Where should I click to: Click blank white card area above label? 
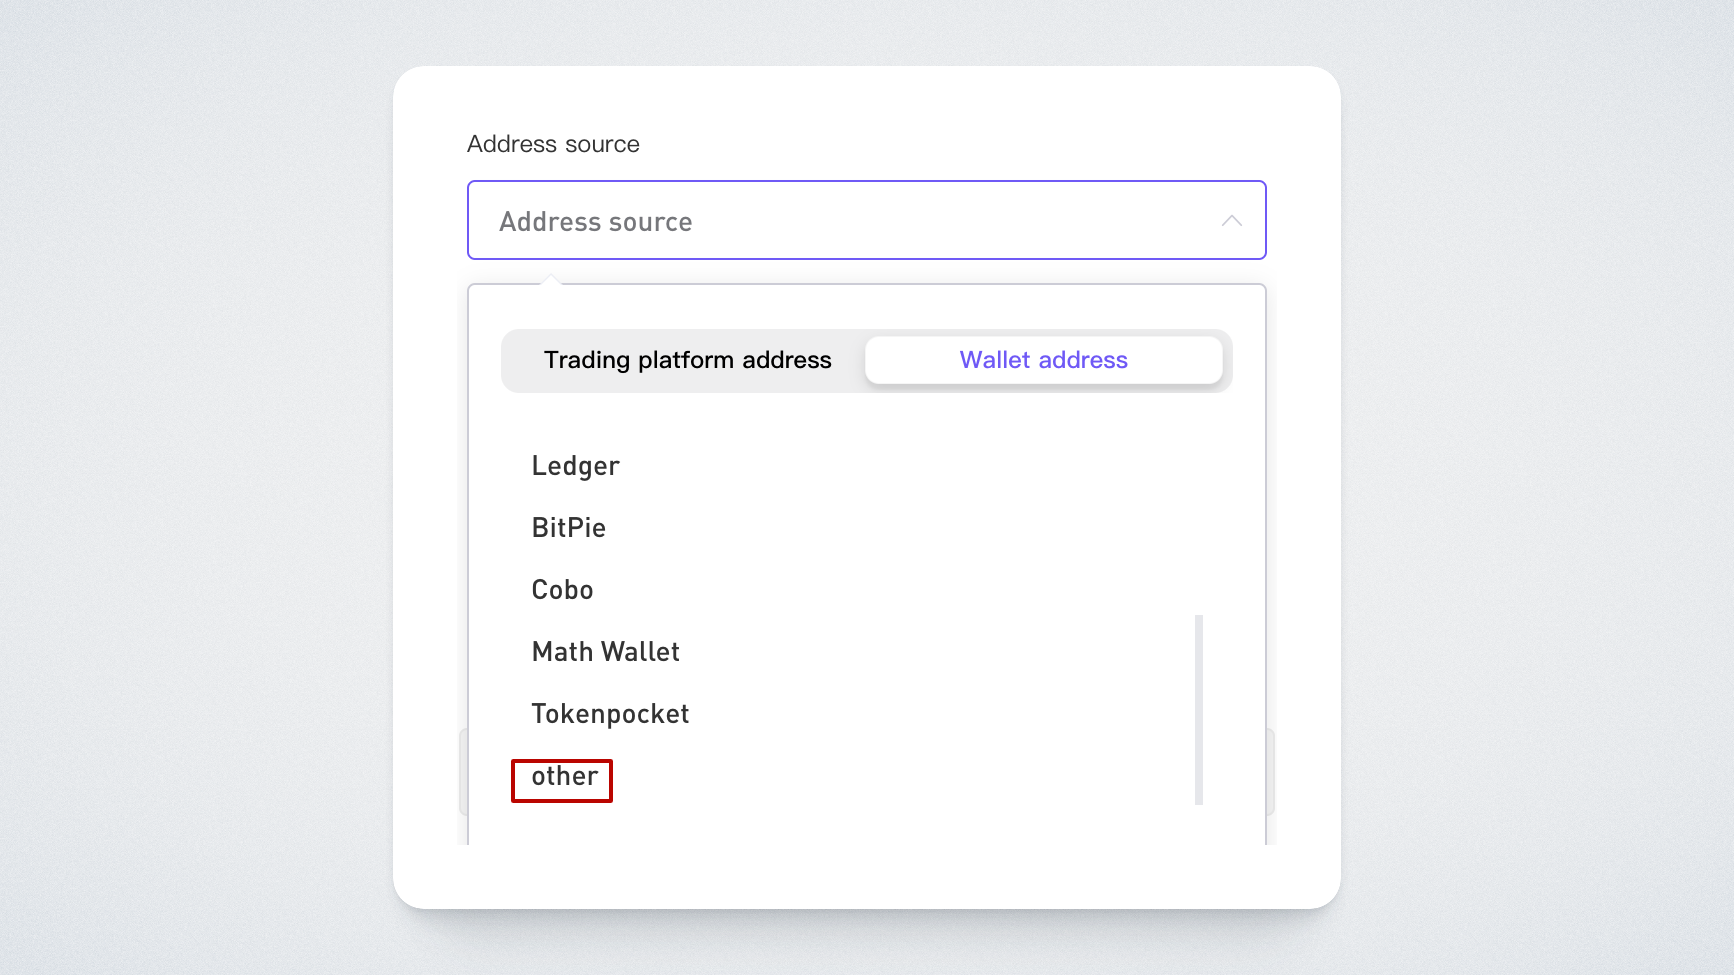[866, 98]
